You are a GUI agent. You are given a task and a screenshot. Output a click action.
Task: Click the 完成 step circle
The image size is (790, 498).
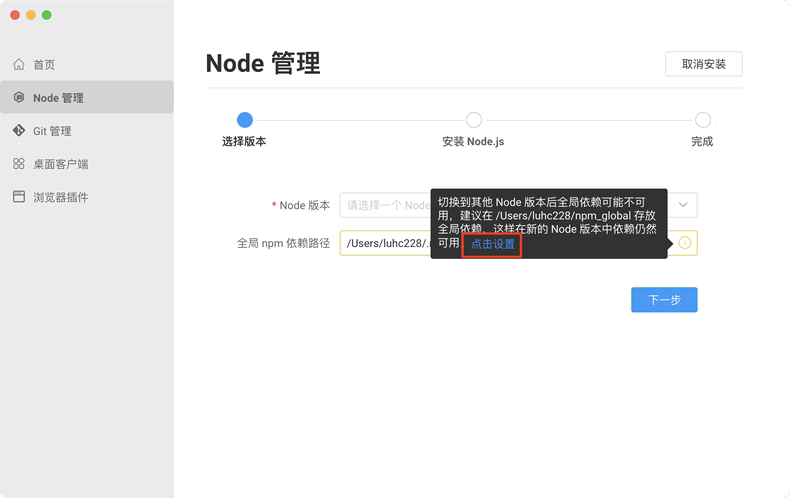703,120
